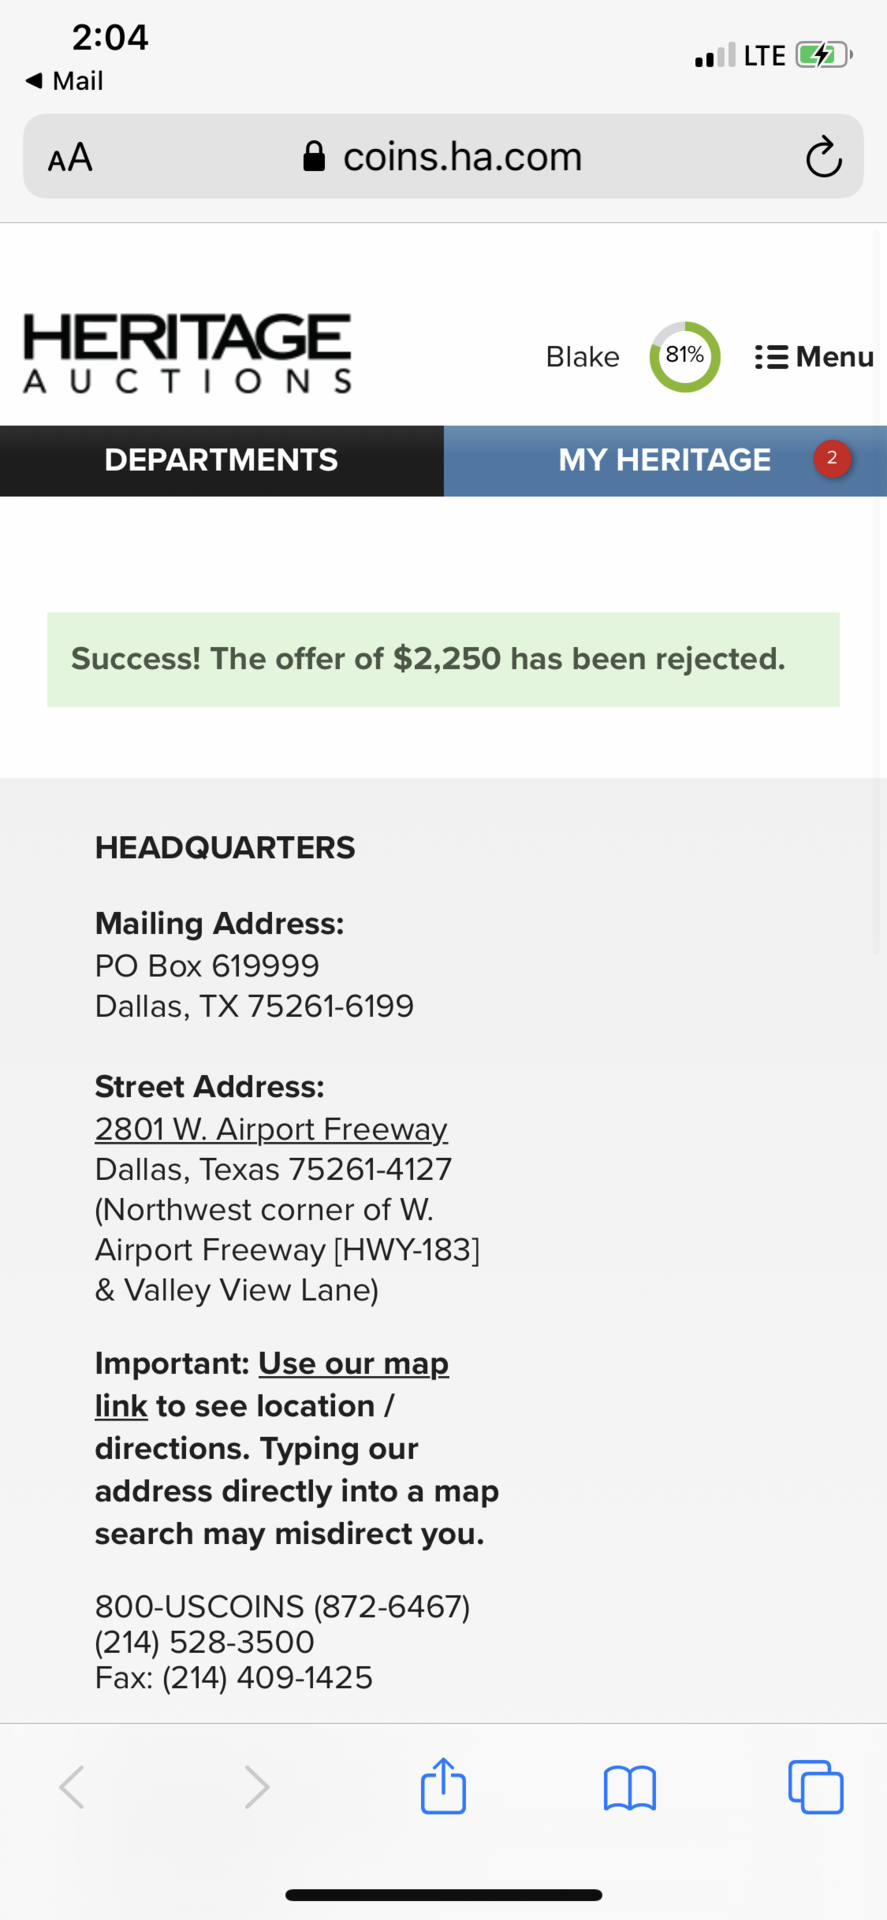Go forward with the Safari forward arrow

coord(257,1787)
